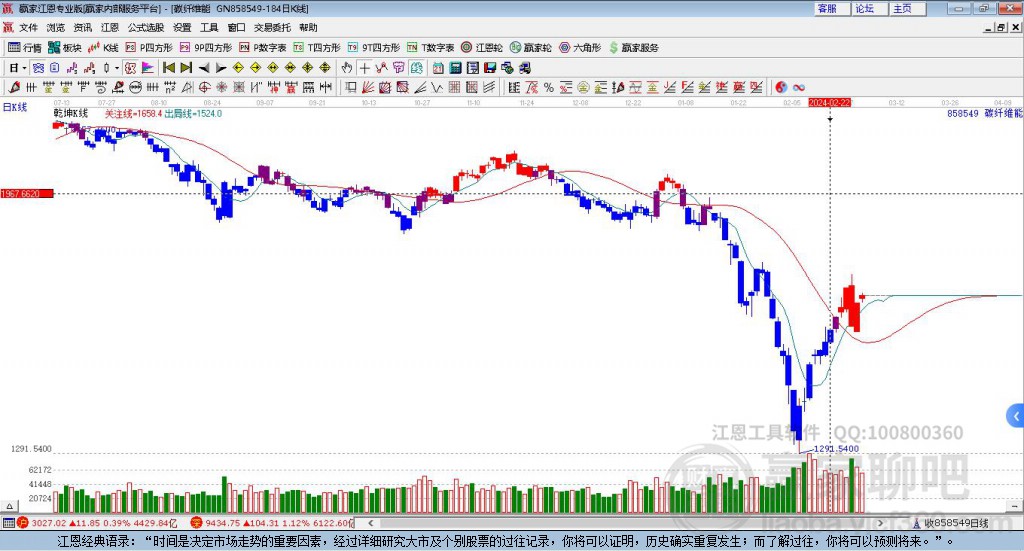Open the 资讯 menu
Image resolution: width=1024 pixels, height=551 pixels.
coord(82,27)
